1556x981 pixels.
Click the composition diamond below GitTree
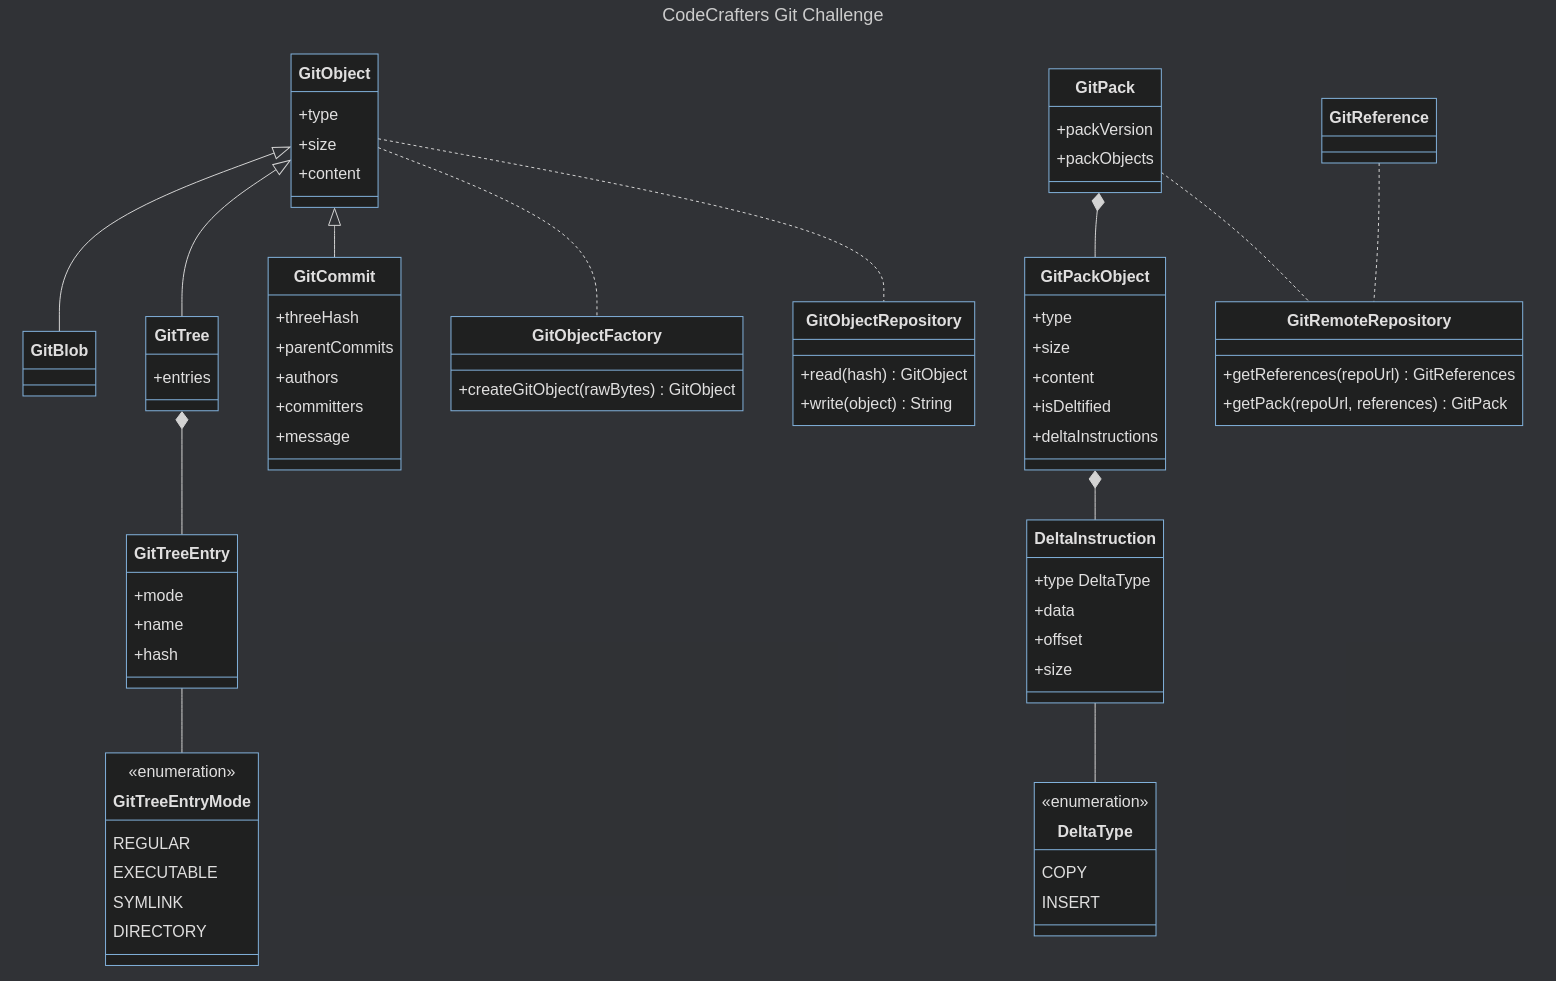pos(182,420)
